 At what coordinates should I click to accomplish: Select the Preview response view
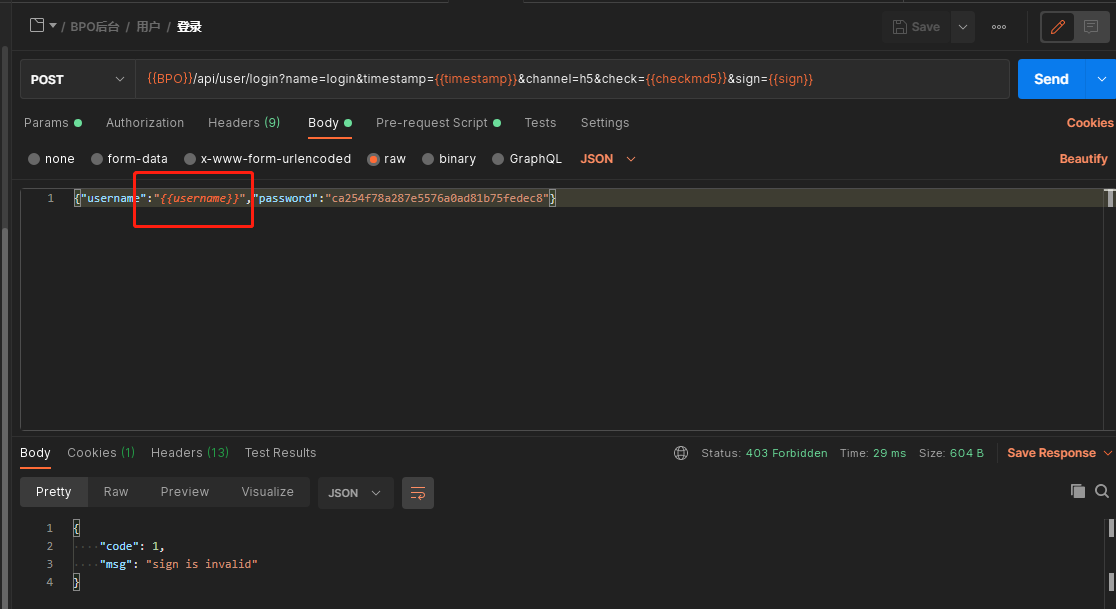pos(185,492)
